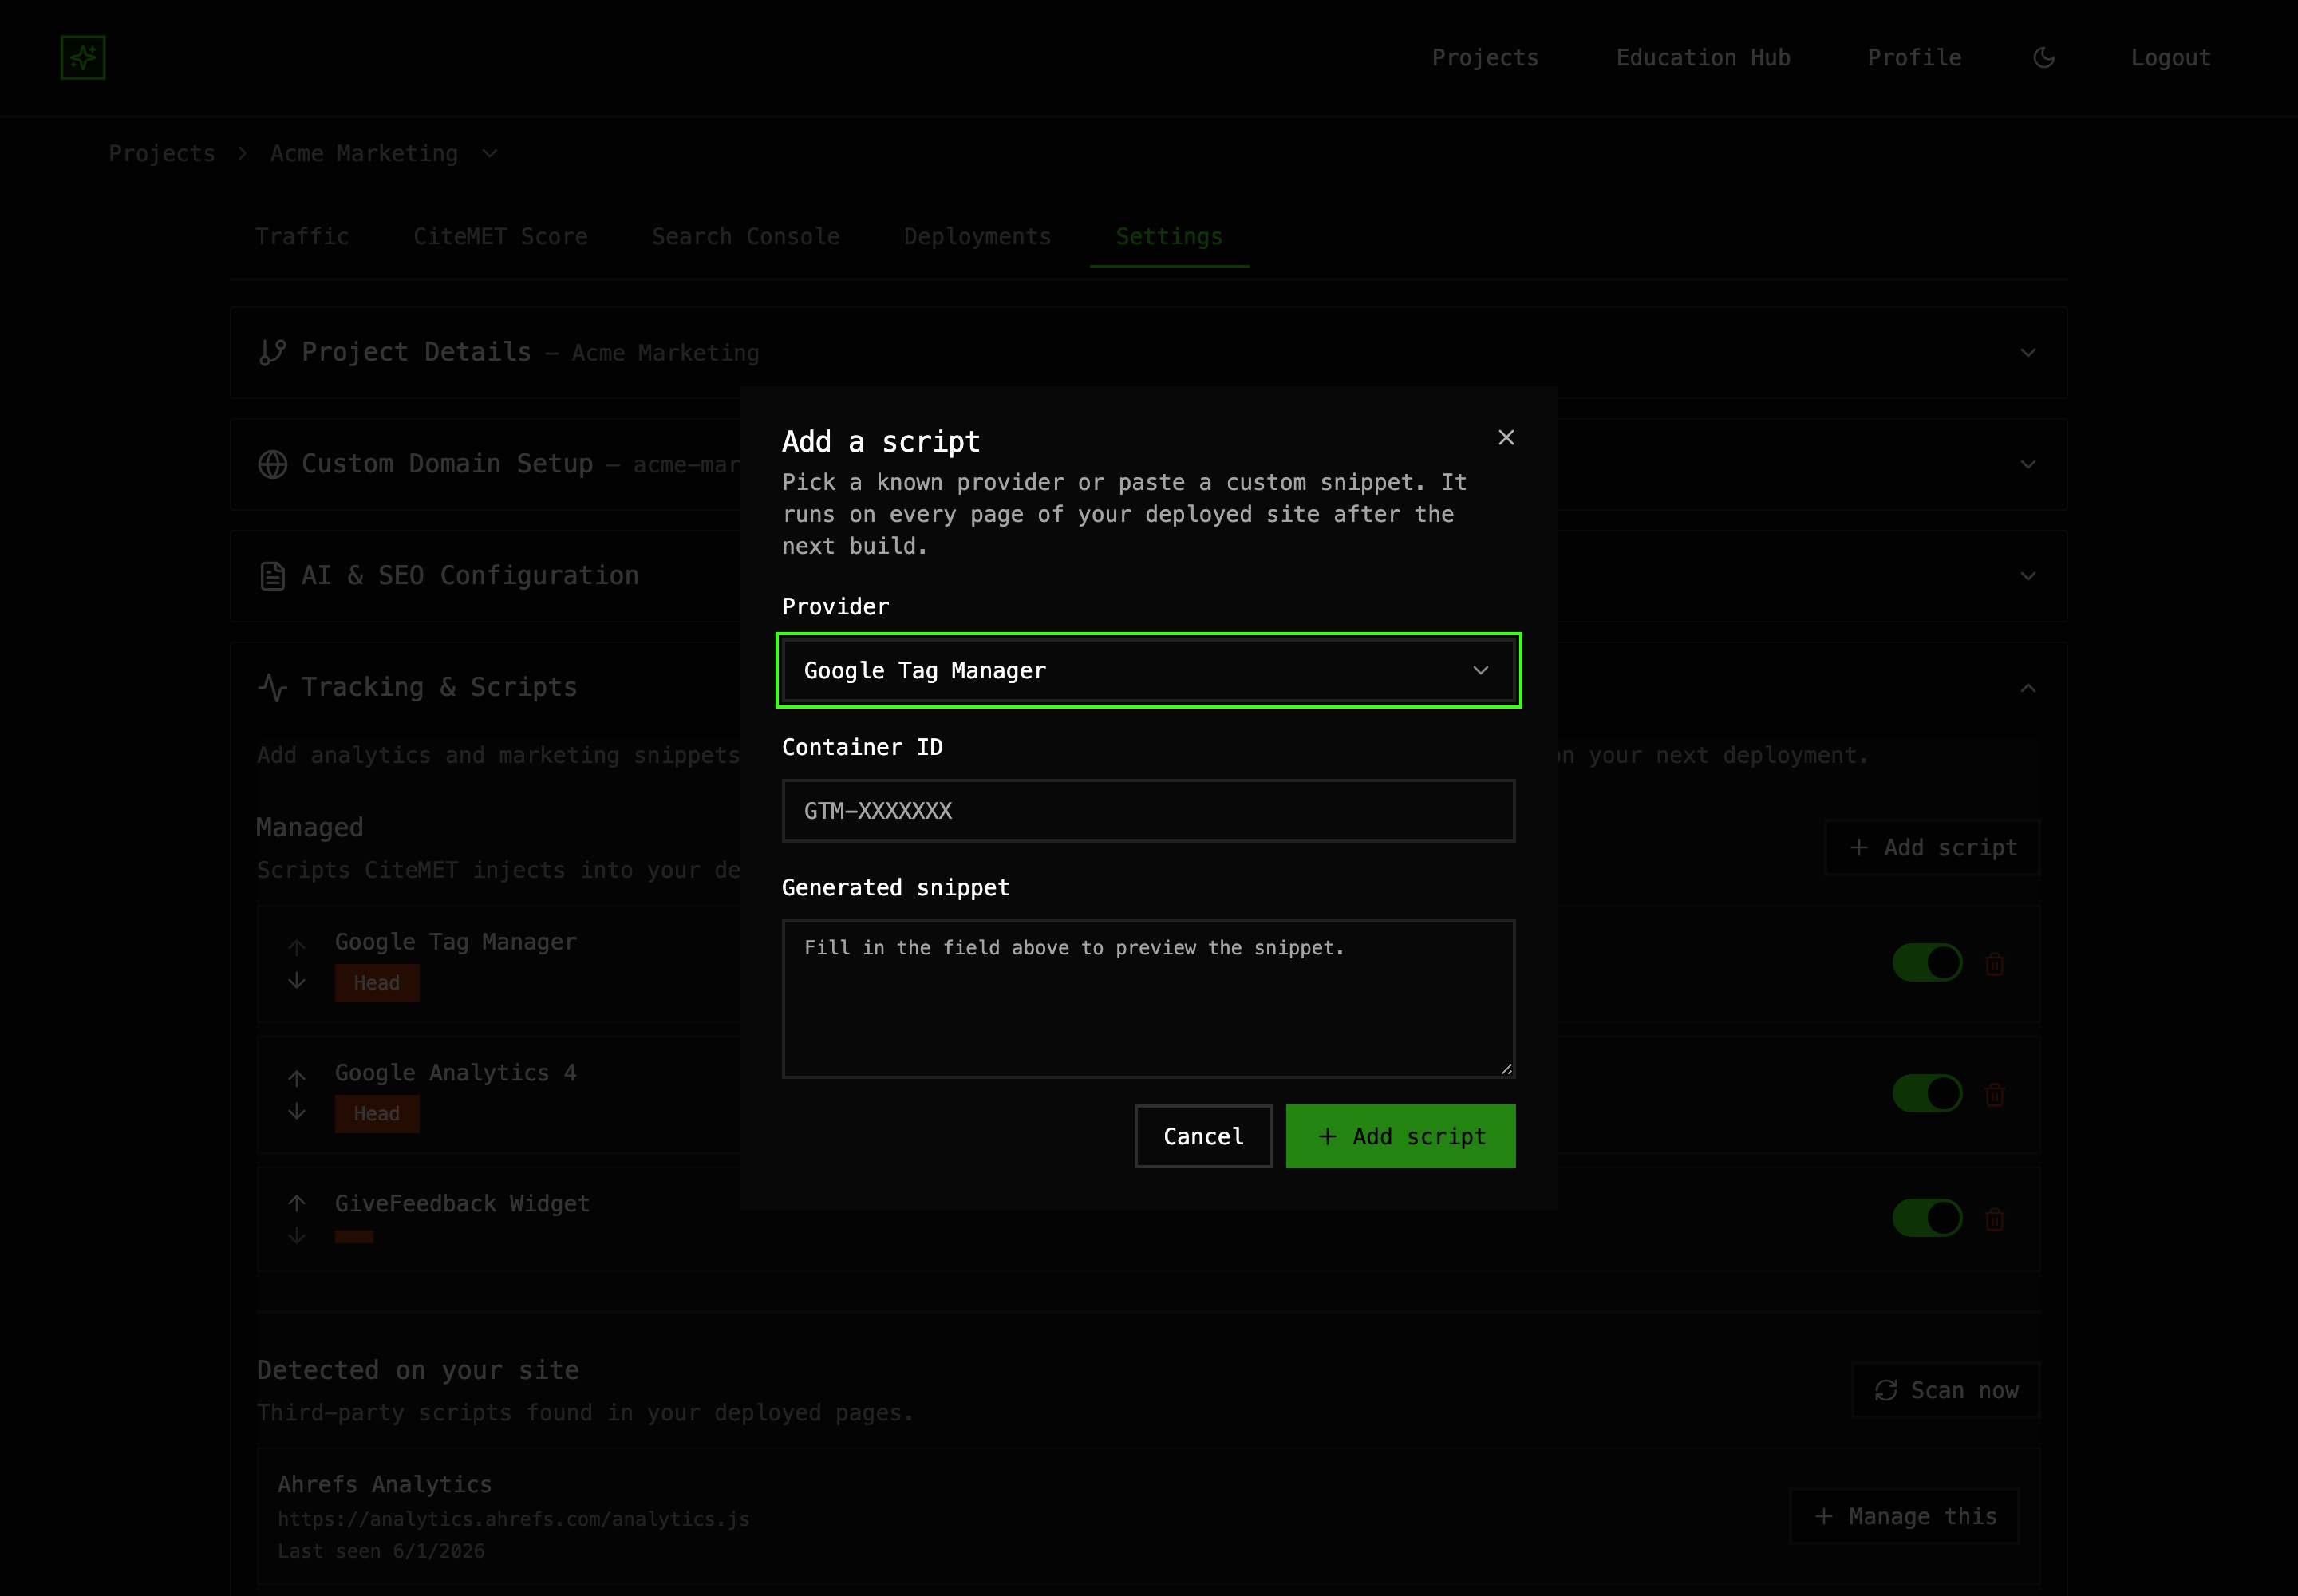Click the background Add script button in Managed
This screenshot has width=2298, height=1596.
[1932, 848]
